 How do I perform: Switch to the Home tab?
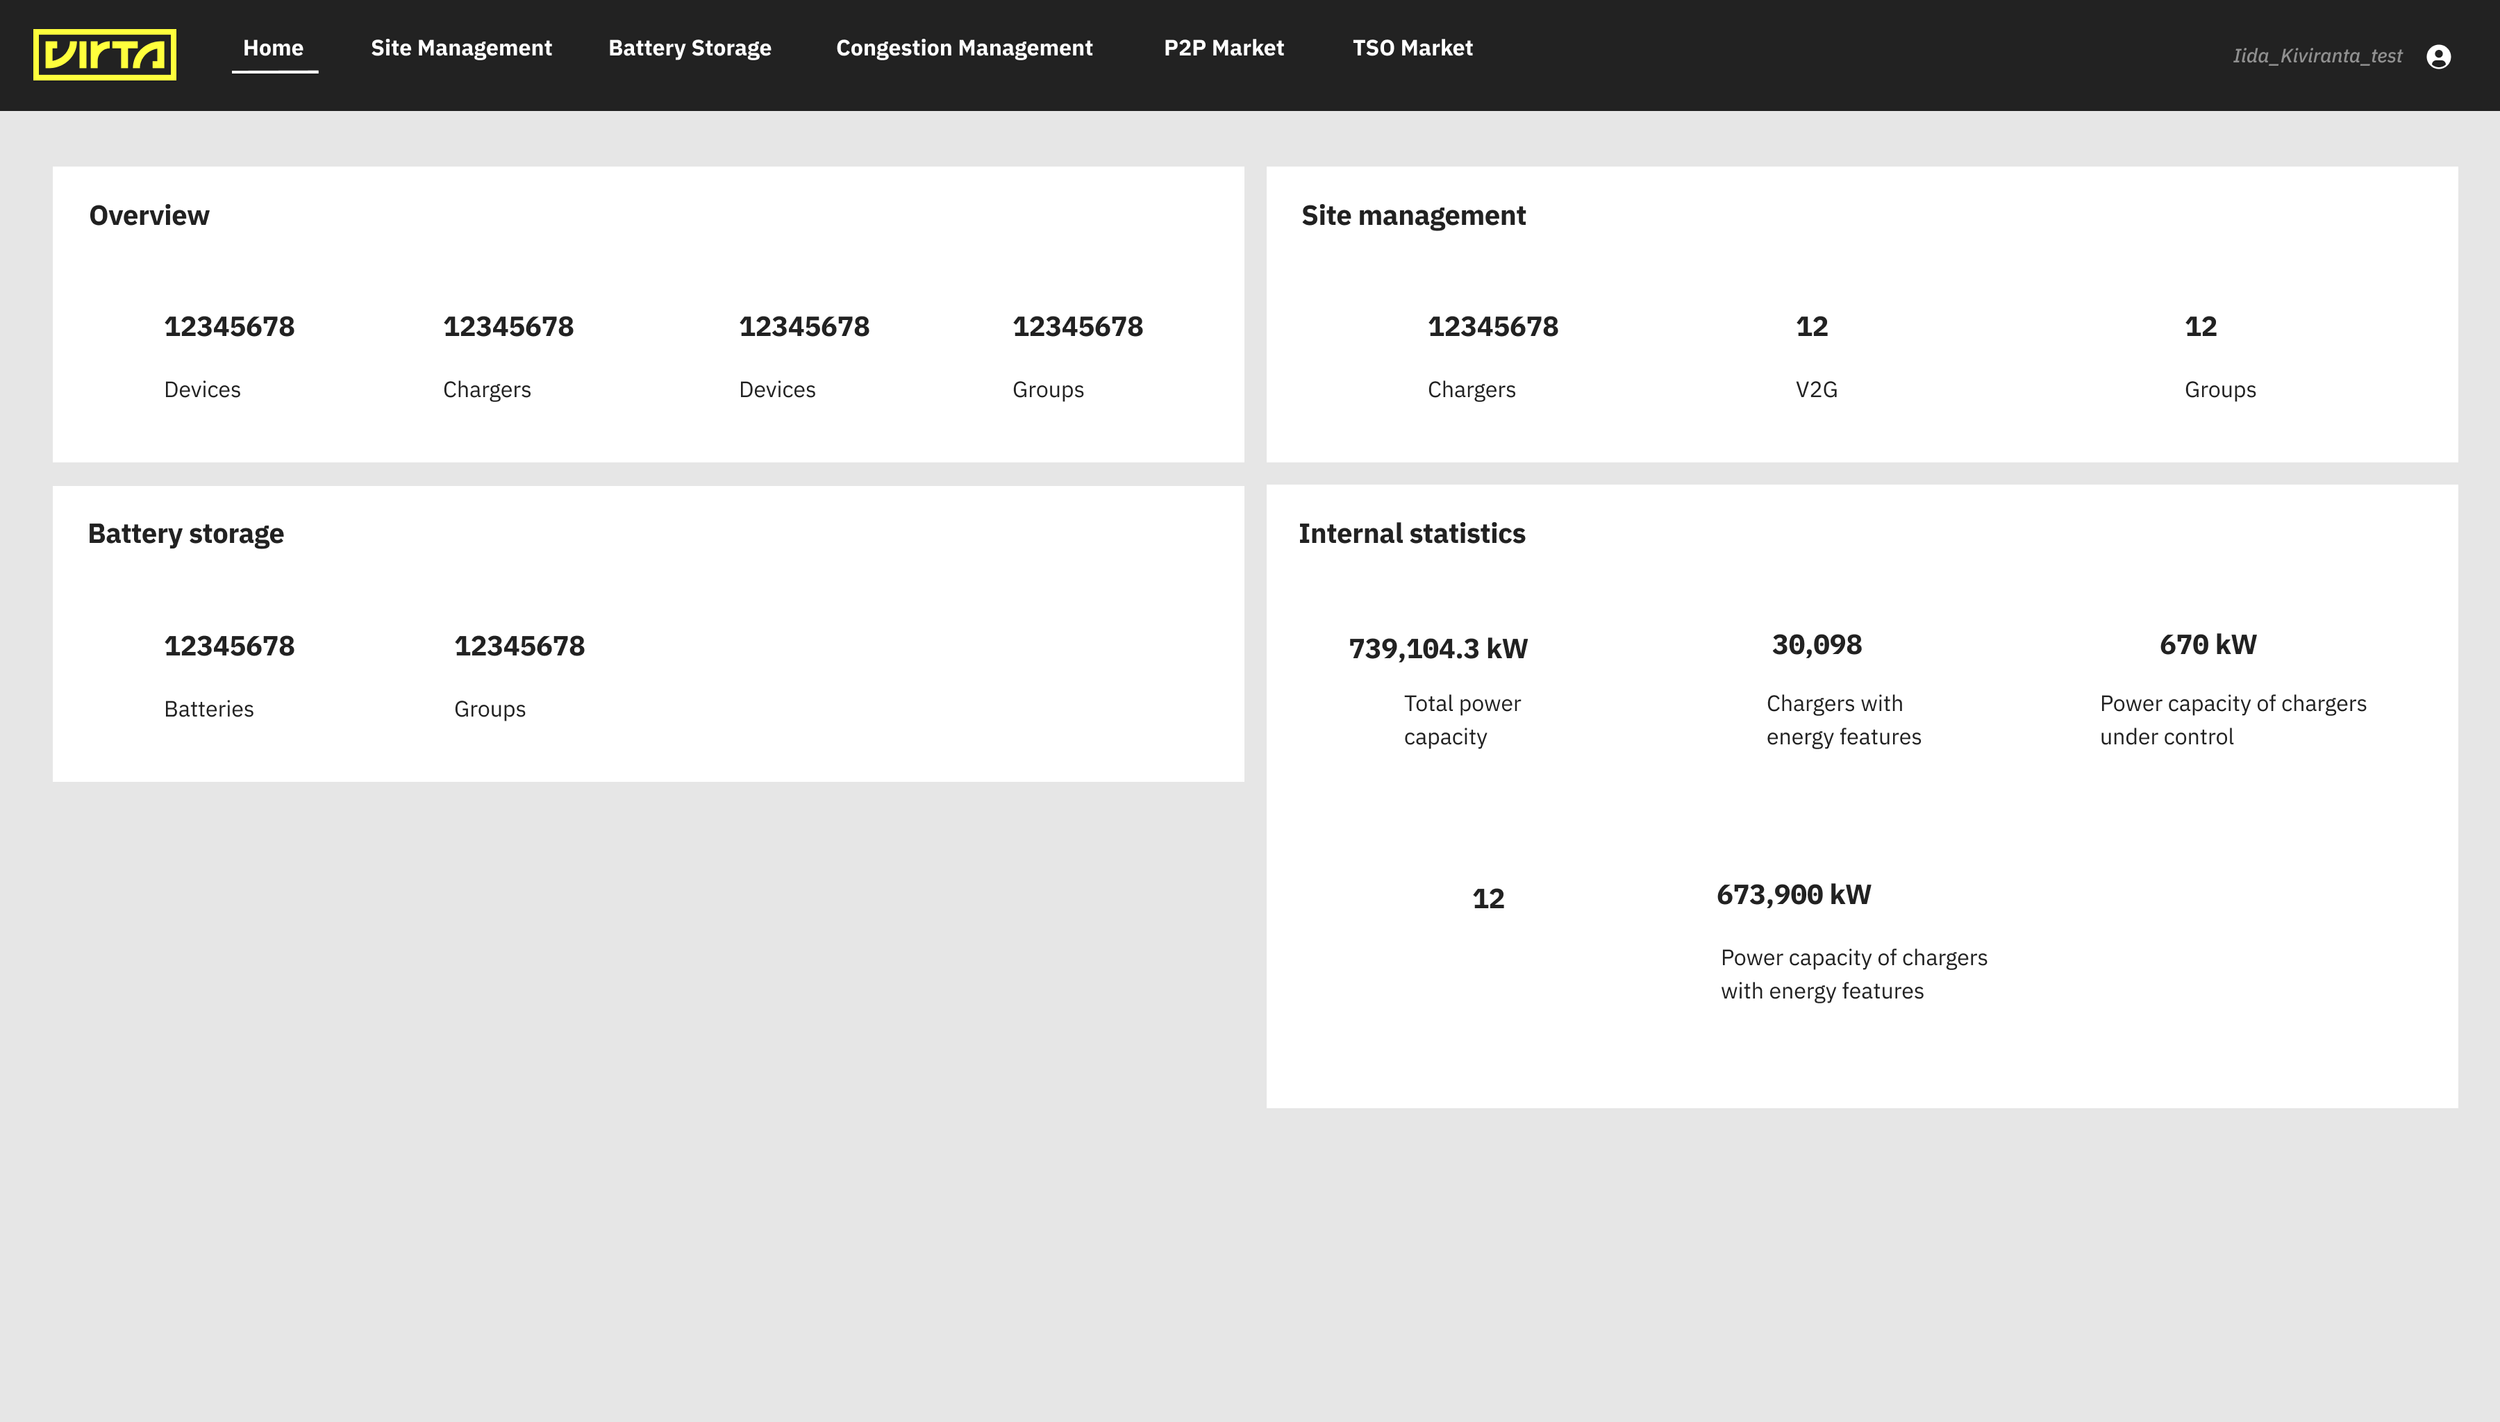273,48
